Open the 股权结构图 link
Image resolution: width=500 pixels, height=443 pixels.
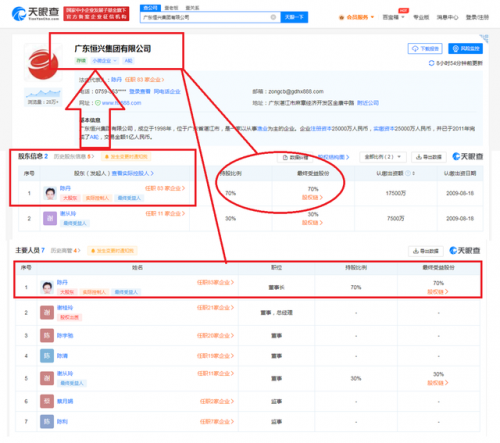pos(333,157)
